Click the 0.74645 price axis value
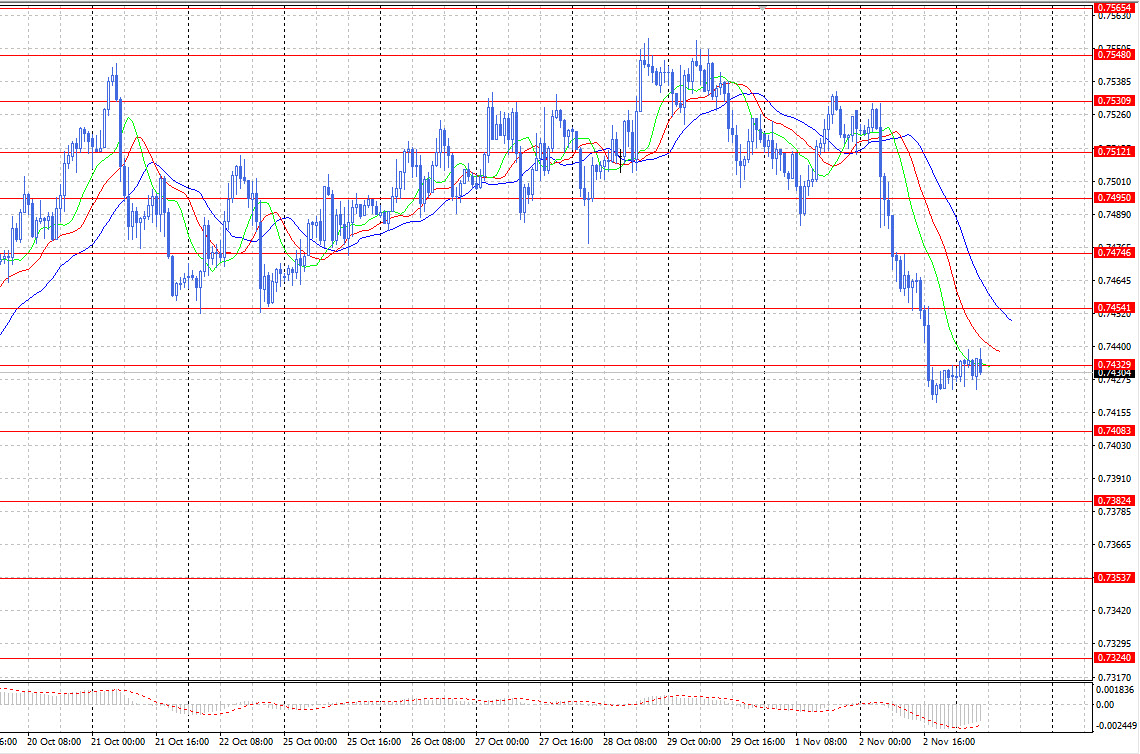Viewport: 1140px width, 754px height. coord(1115,281)
